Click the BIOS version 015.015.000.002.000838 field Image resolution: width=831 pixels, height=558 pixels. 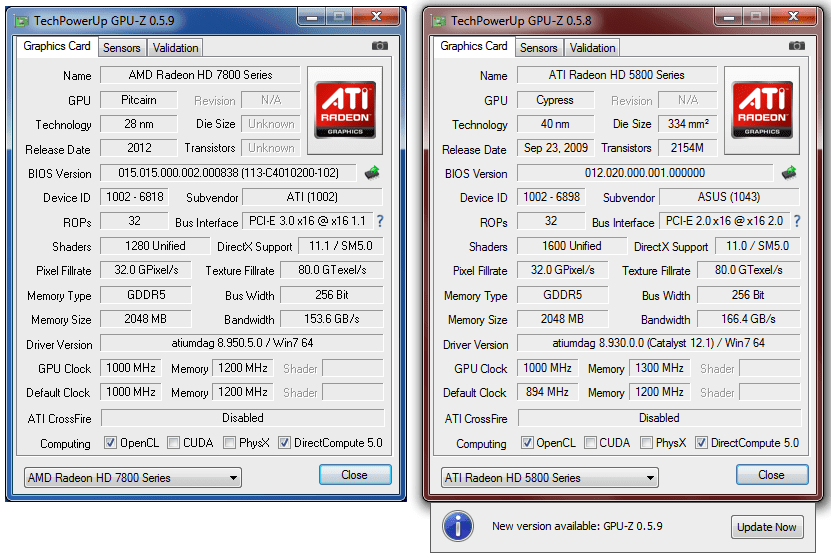point(228,173)
